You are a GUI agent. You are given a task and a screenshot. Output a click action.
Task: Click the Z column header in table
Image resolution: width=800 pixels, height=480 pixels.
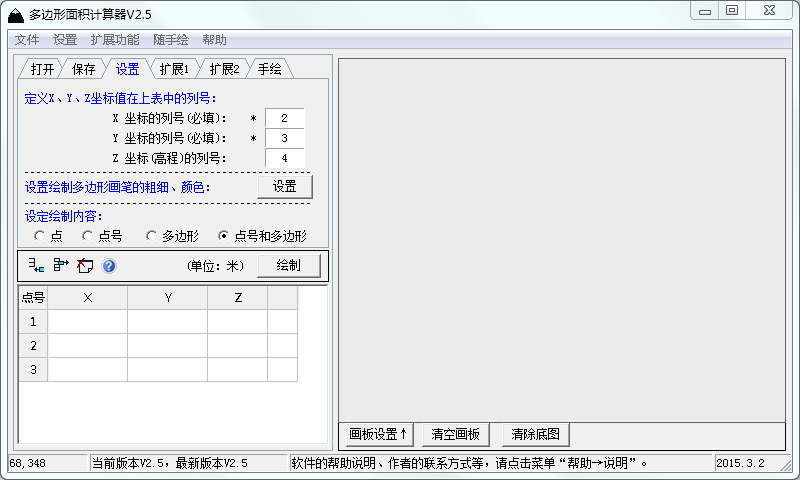(x=238, y=298)
